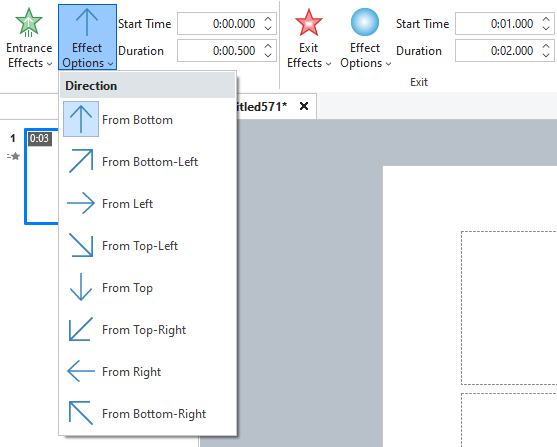
Task: Select the highlighted From Bottom option
Action: coord(147,120)
